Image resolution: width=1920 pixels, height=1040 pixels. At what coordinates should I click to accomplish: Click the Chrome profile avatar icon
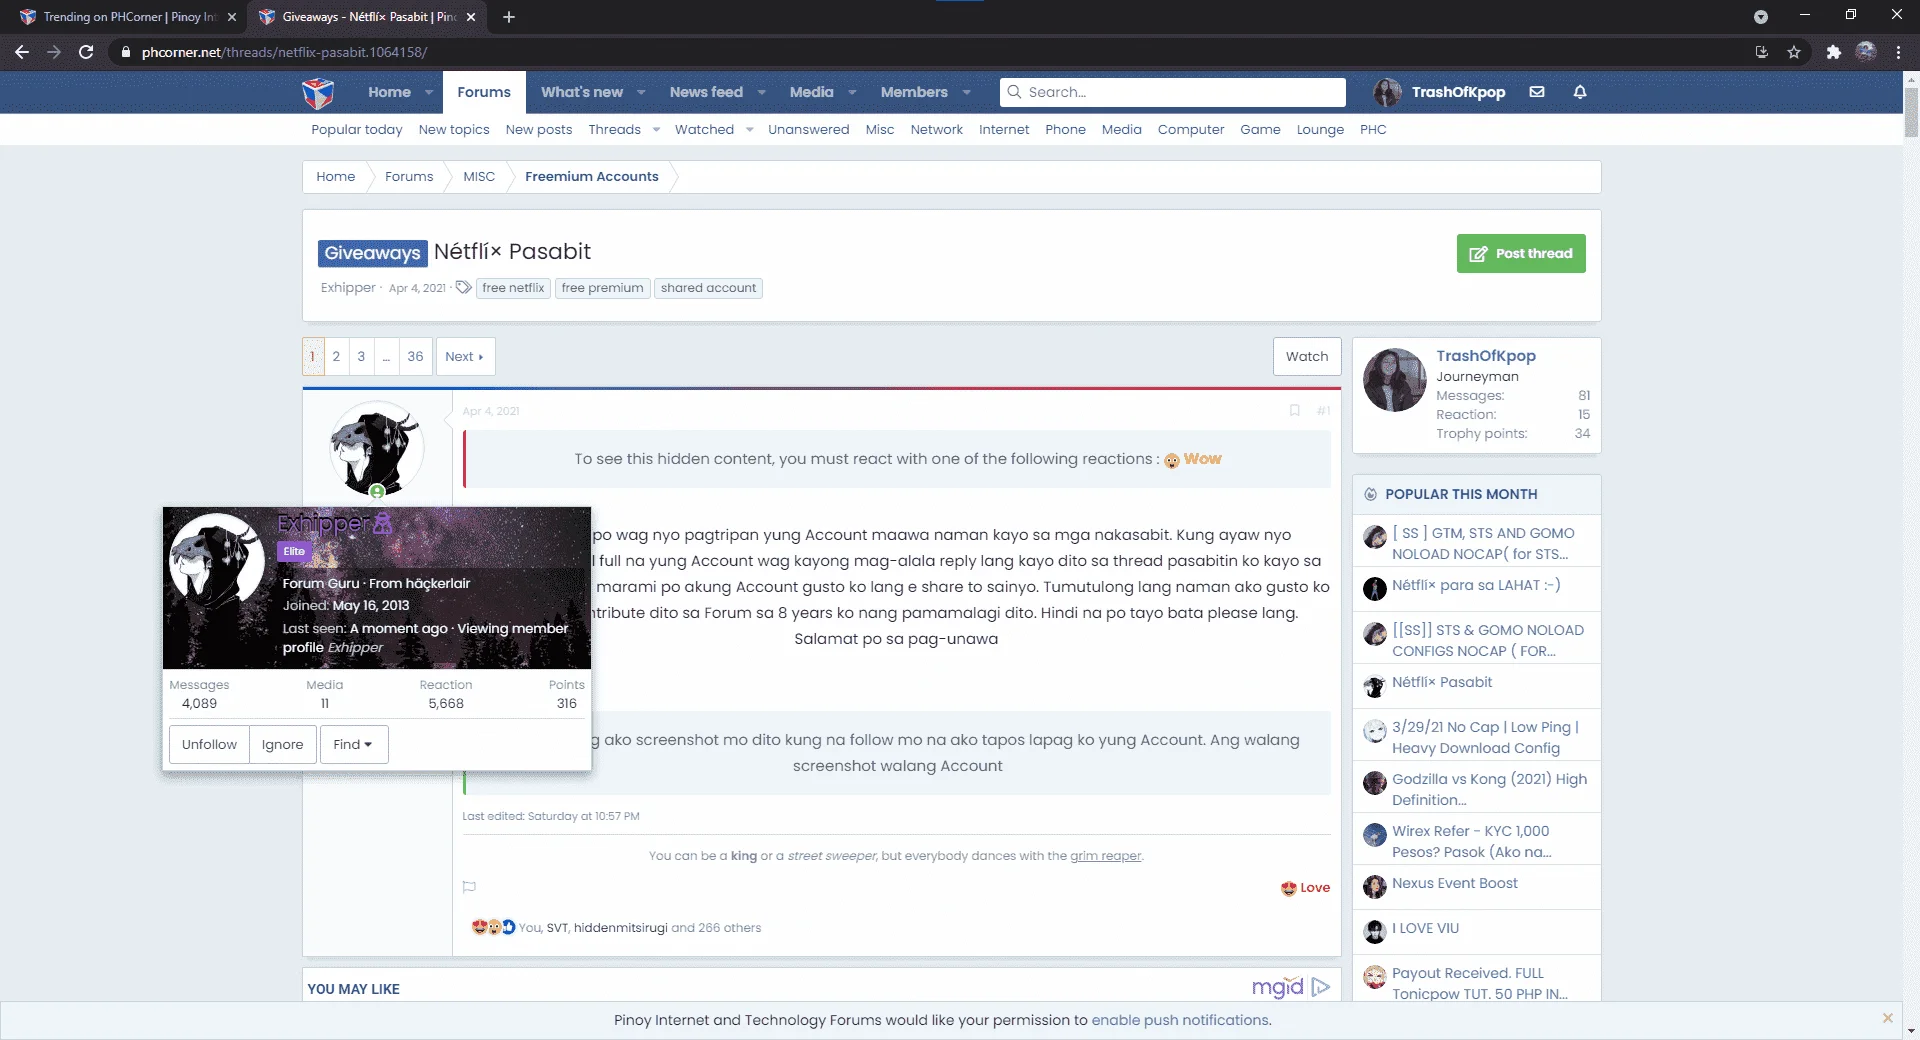[x=1866, y=52]
